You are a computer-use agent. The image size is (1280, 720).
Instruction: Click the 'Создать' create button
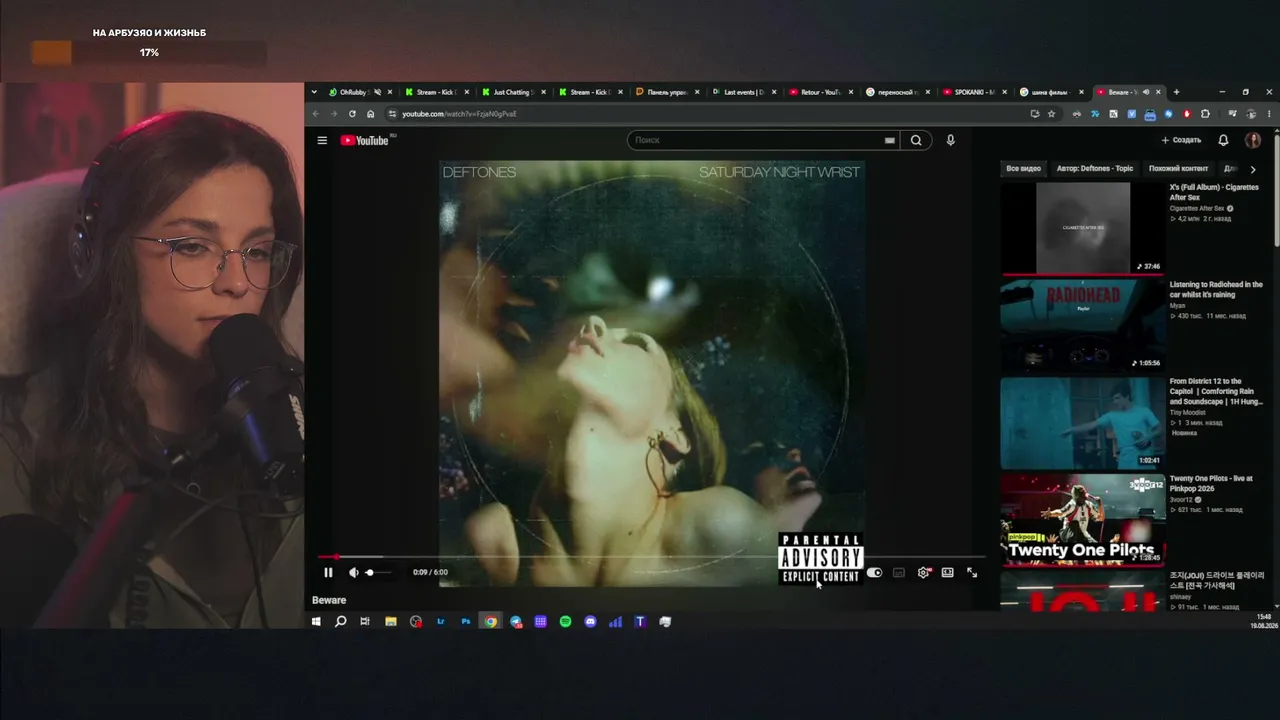click(x=1181, y=140)
